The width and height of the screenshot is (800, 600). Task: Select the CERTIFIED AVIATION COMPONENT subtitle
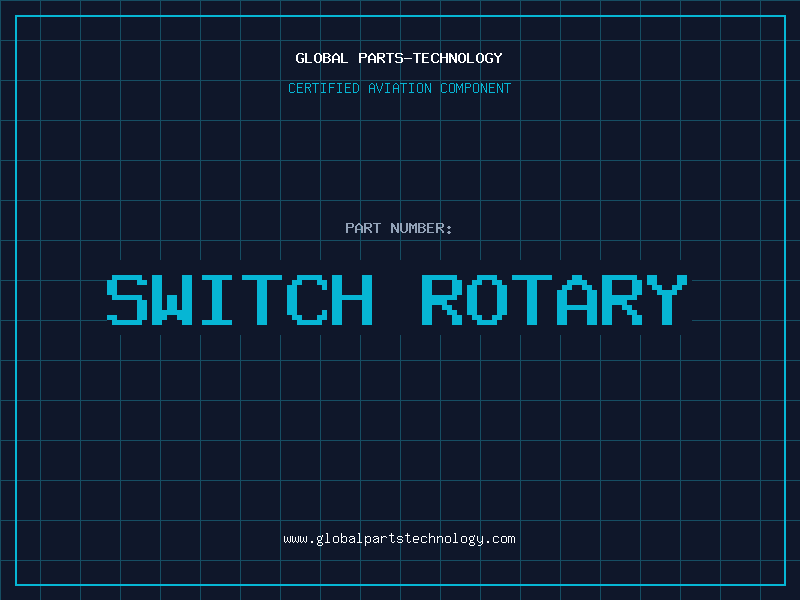pos(399,88)
